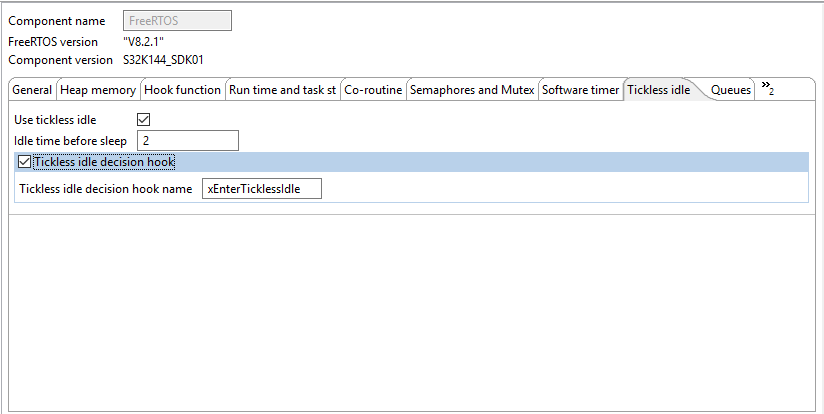
Task: Click the Idle time before sleep field
Action: [x=188, y=140]
